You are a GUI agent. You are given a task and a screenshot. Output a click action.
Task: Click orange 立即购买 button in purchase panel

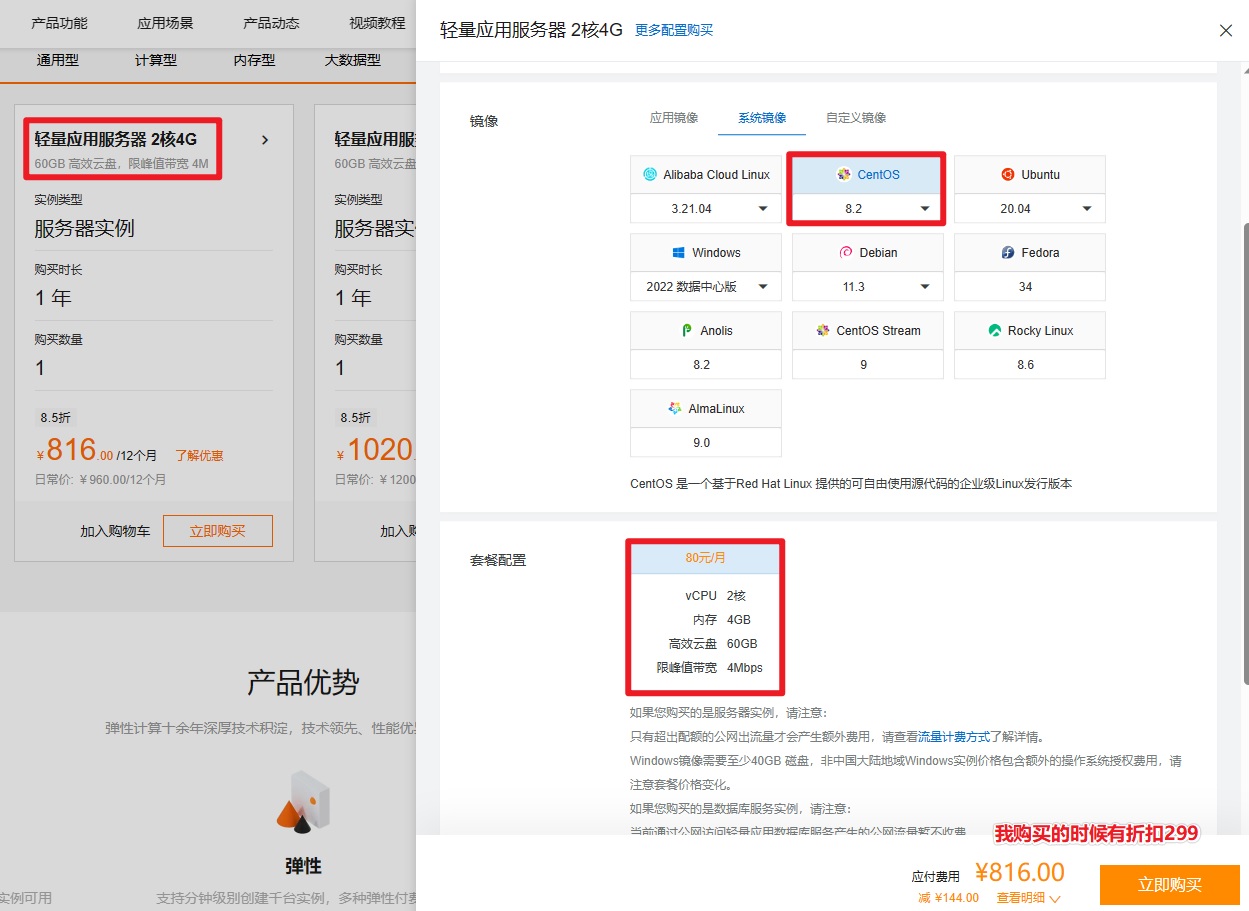(1170, 885)
